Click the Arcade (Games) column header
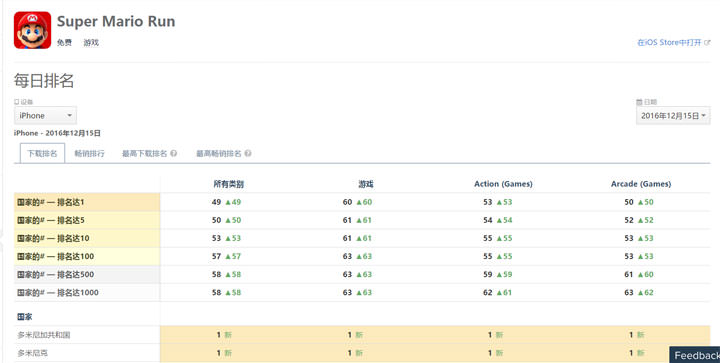 coord(641,184)
